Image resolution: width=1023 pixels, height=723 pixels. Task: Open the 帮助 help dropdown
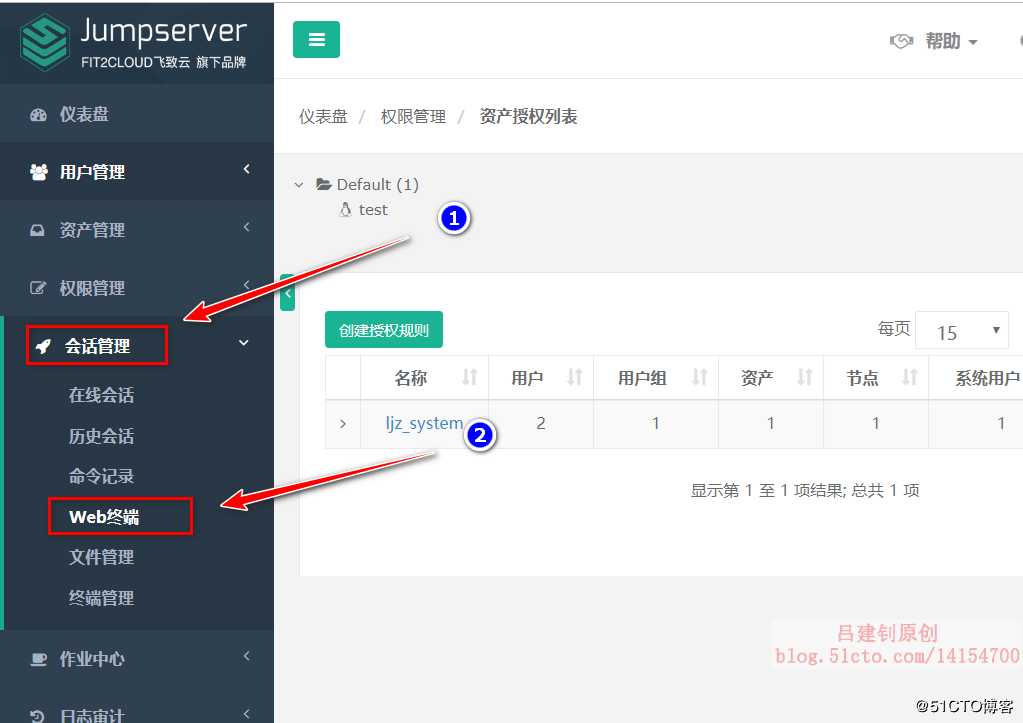click(951, 41)
